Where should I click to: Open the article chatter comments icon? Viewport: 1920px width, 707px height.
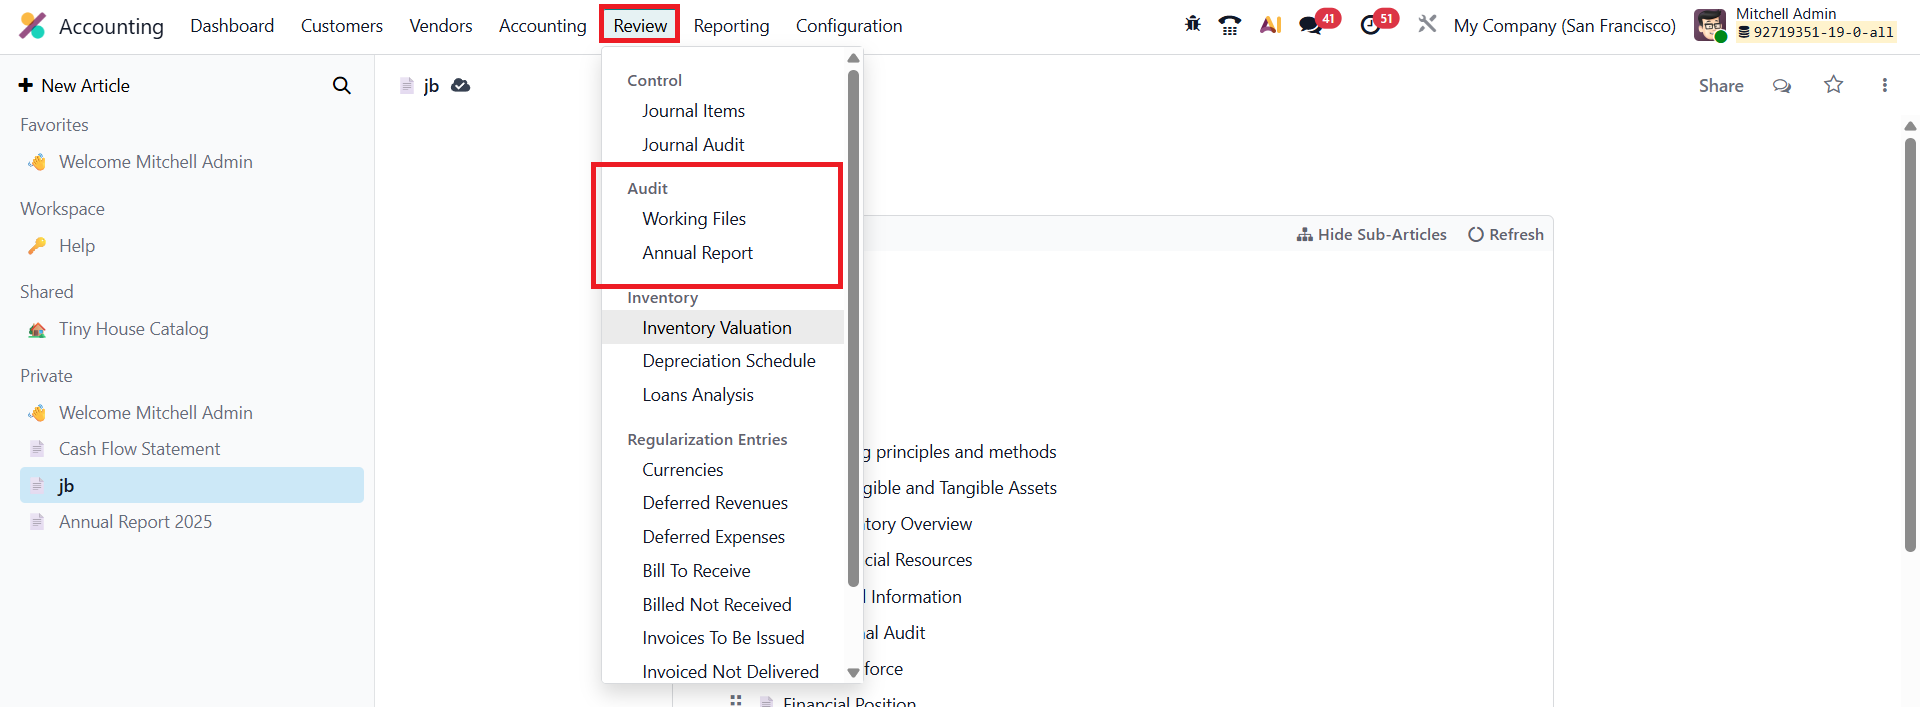(x=1782, y=86)
